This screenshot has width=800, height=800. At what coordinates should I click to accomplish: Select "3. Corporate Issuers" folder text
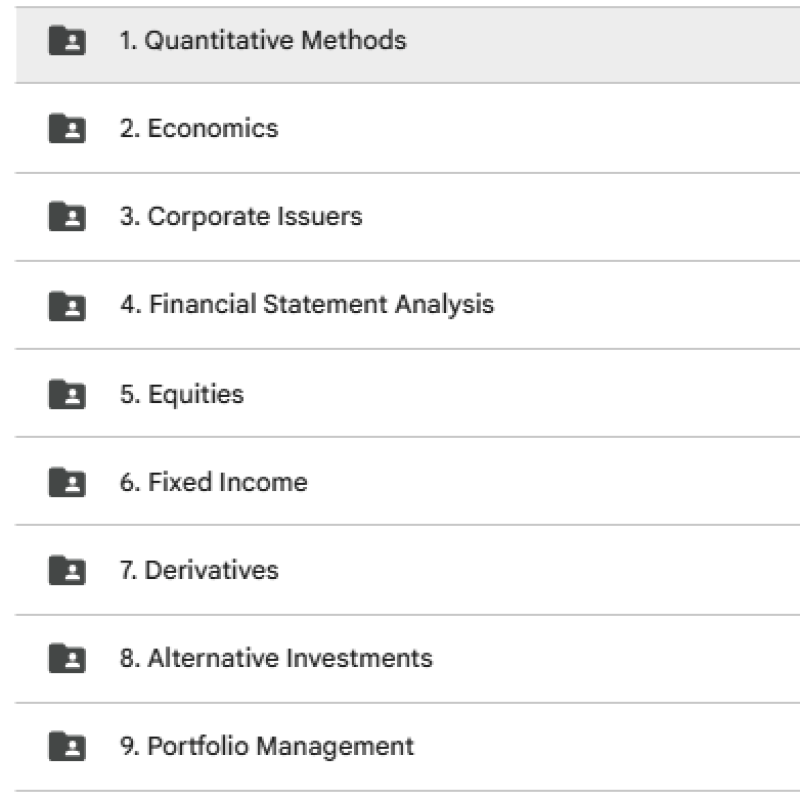[241, 216]
